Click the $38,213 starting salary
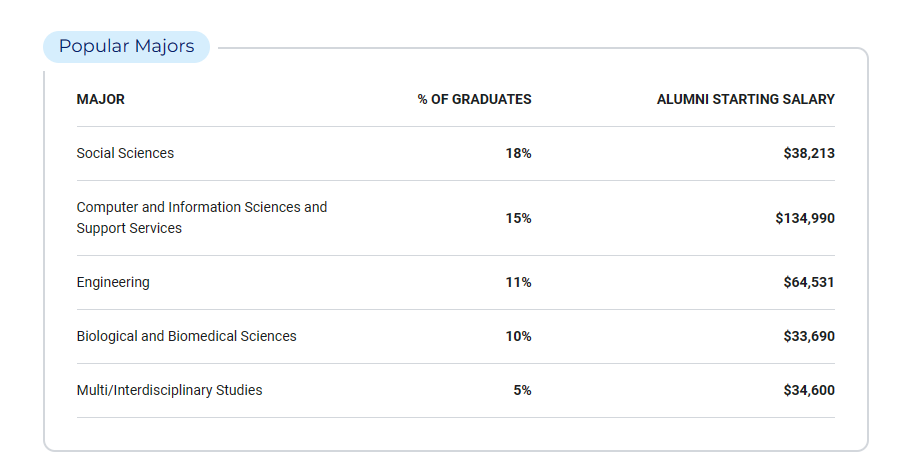The height and width of the screenshot is (458, 922). 809,153
